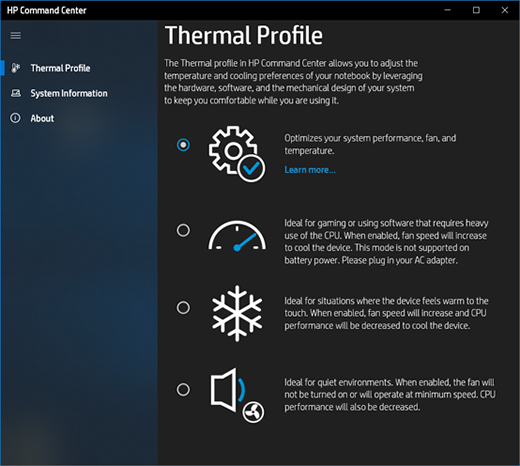Open the hamburger navigation menu
The height and width of the screenshot is (466, 520).
tap(15, 35)
